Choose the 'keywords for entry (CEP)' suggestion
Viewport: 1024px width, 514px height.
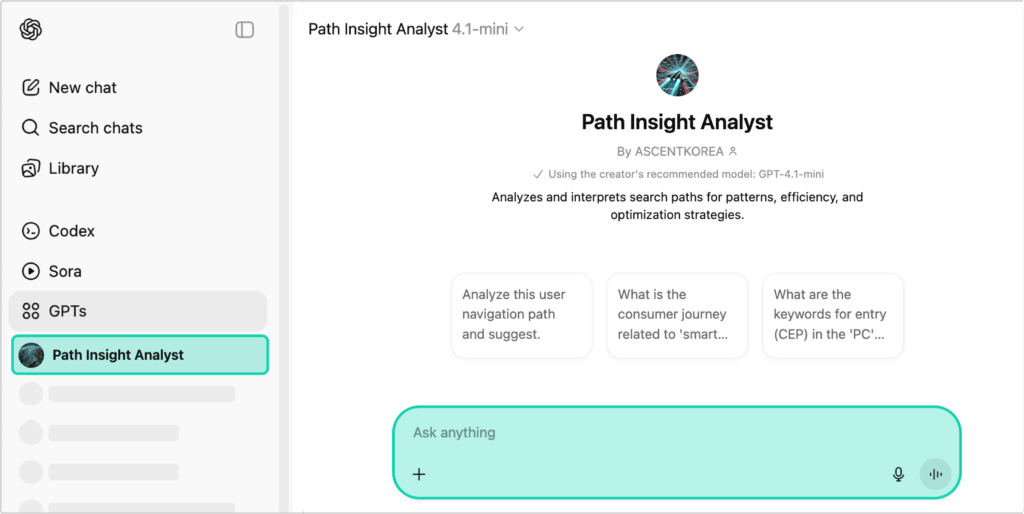coord(832,315)
